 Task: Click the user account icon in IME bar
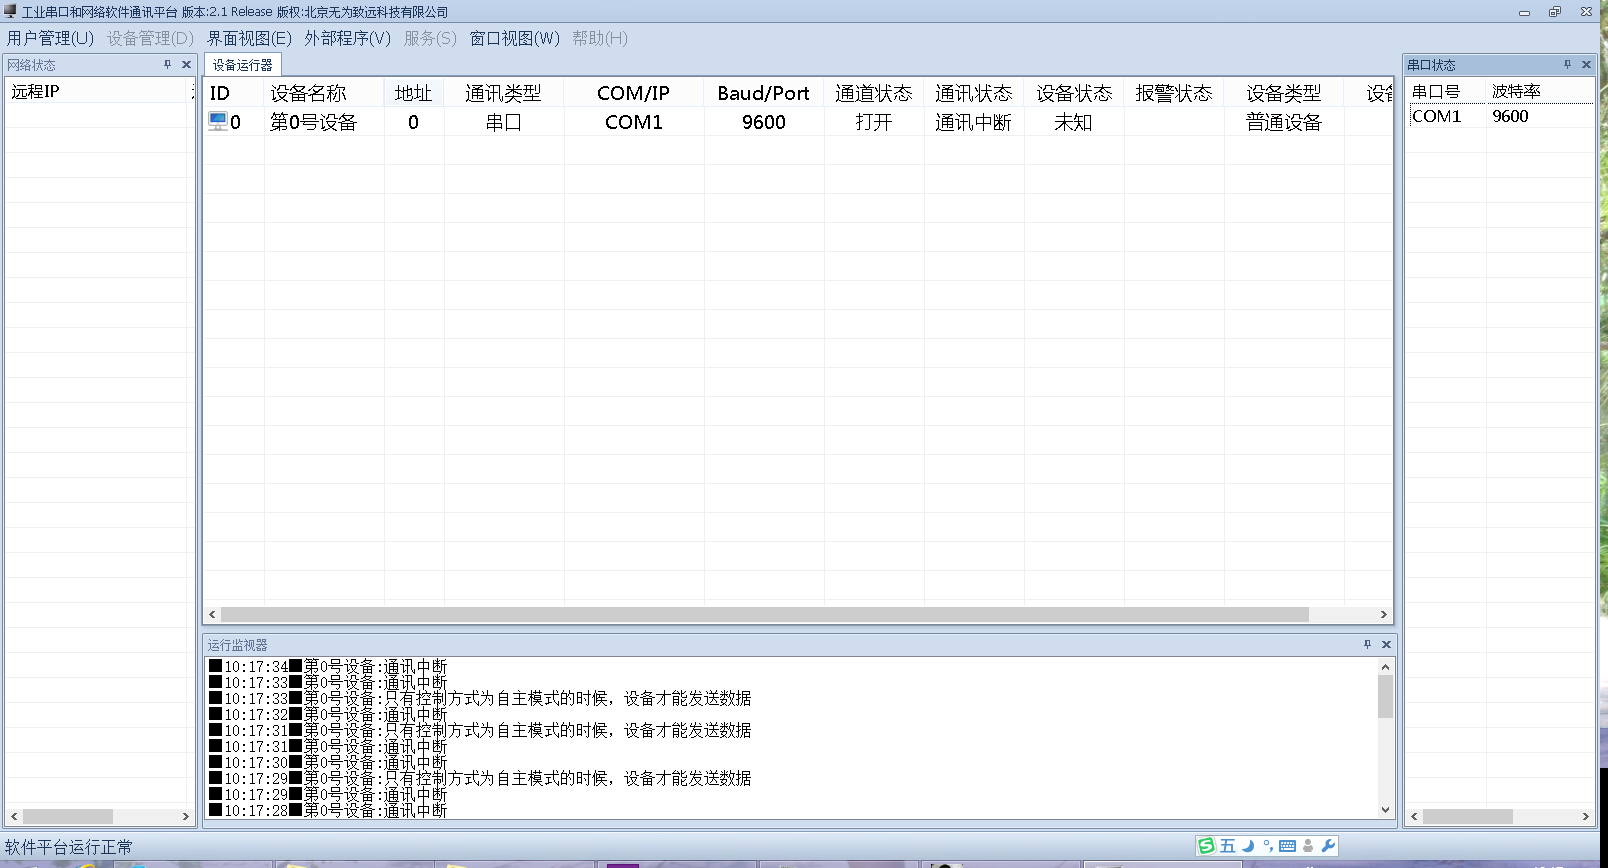[x=1308, y=846]
